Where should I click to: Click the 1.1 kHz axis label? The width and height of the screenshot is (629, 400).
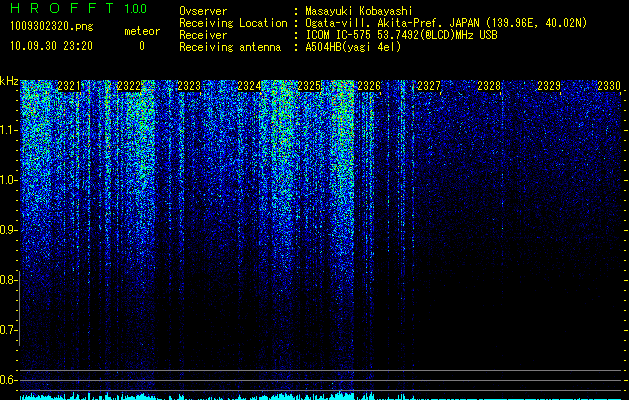click(8, 130)
